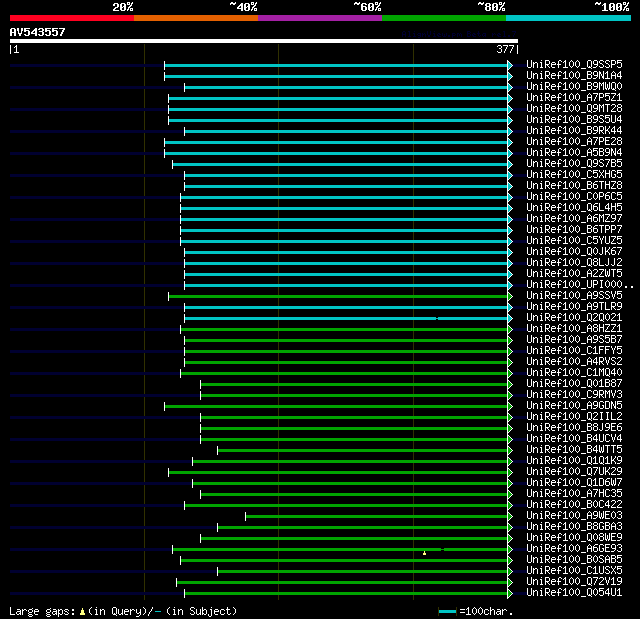Screen dimensions: 640x619
Task: Click the UniRef100_B0SAB5 label
Action: 574,560
